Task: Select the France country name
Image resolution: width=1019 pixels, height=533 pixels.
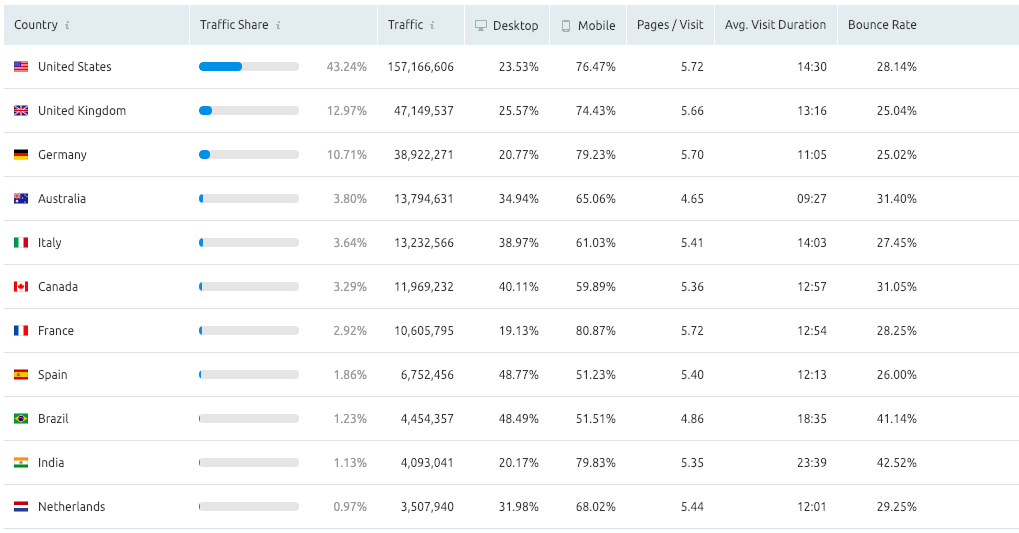Action: tap(56, 330)
